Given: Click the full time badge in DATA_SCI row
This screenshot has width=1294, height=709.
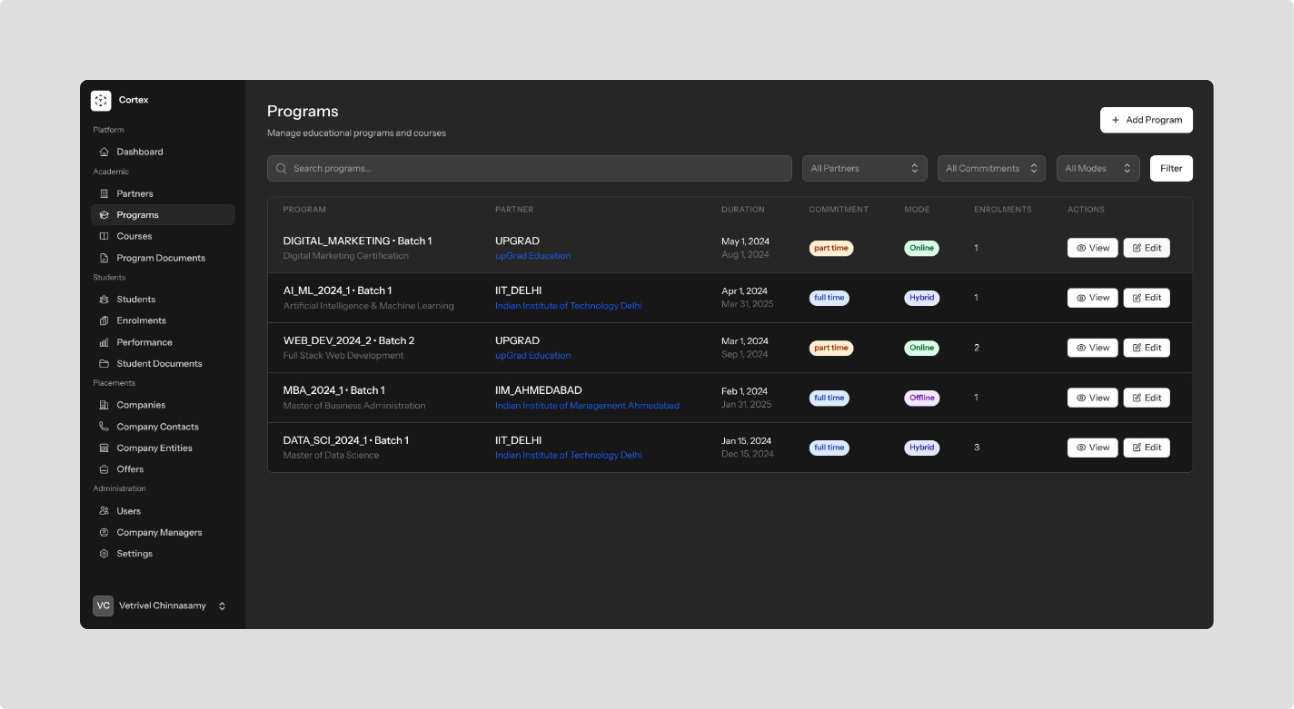Looking at the screenshot, I should tap(829, 448).
